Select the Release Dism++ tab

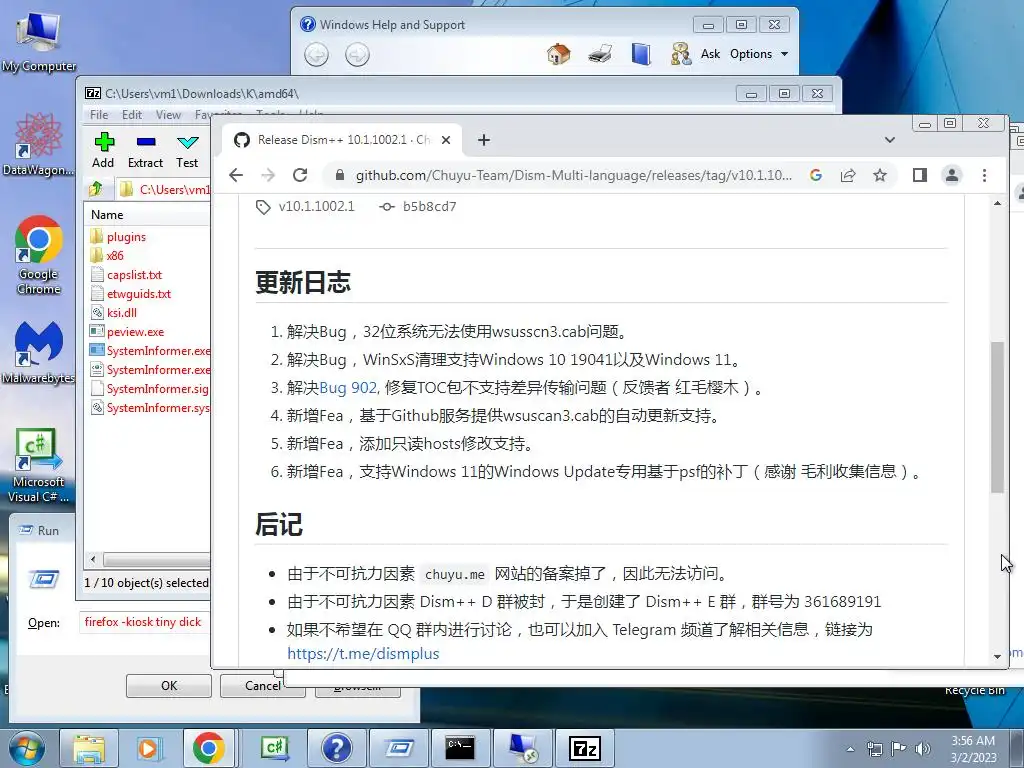point(342,140)
